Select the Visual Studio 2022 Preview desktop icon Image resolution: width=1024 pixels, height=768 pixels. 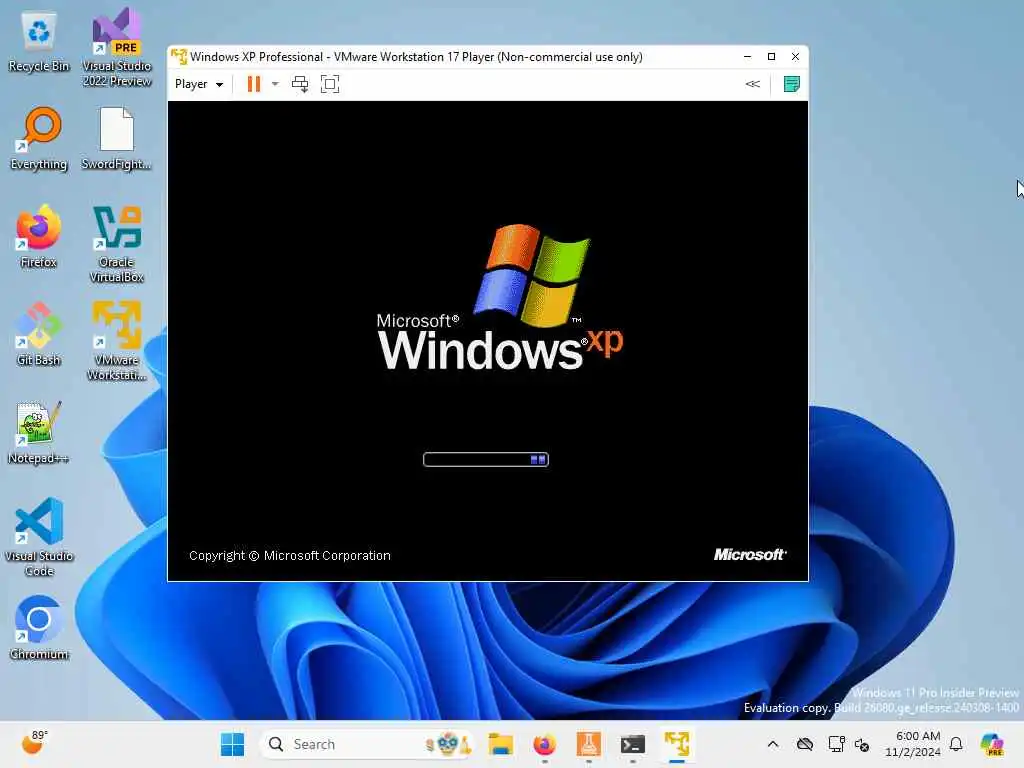pyautogui.click(x=117, y=48)
